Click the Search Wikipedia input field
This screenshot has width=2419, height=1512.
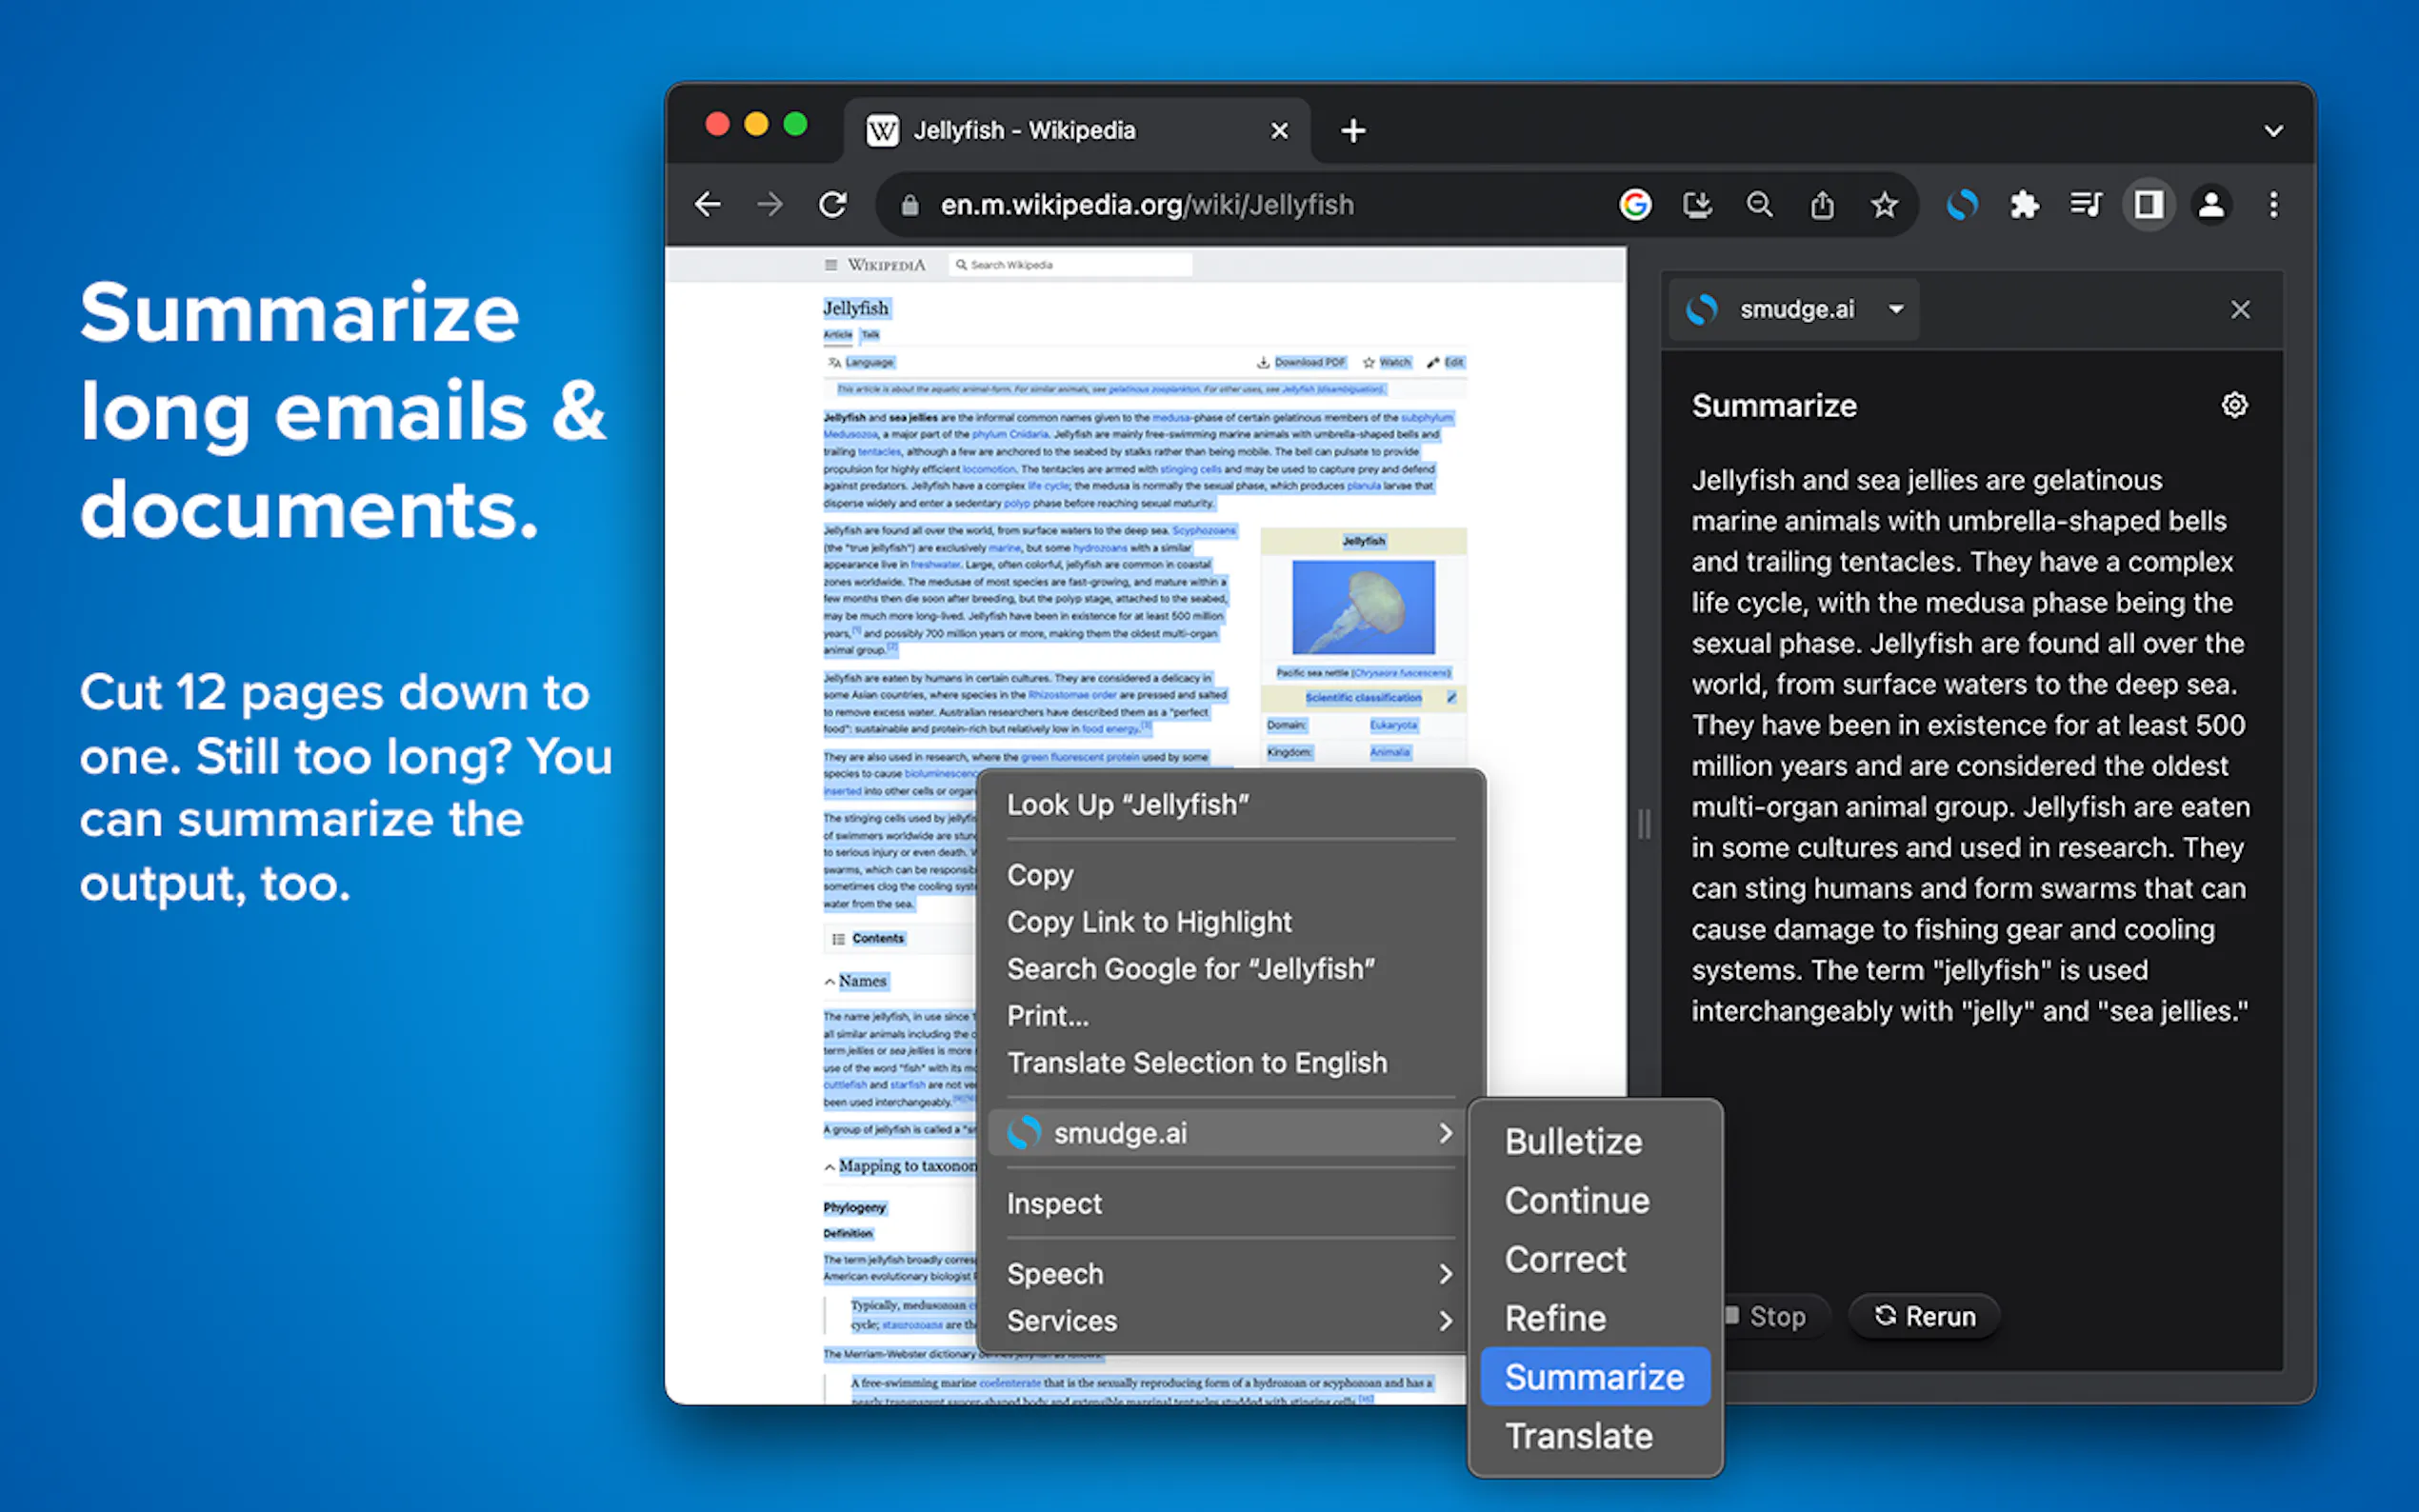click(x=1070, y=265)
